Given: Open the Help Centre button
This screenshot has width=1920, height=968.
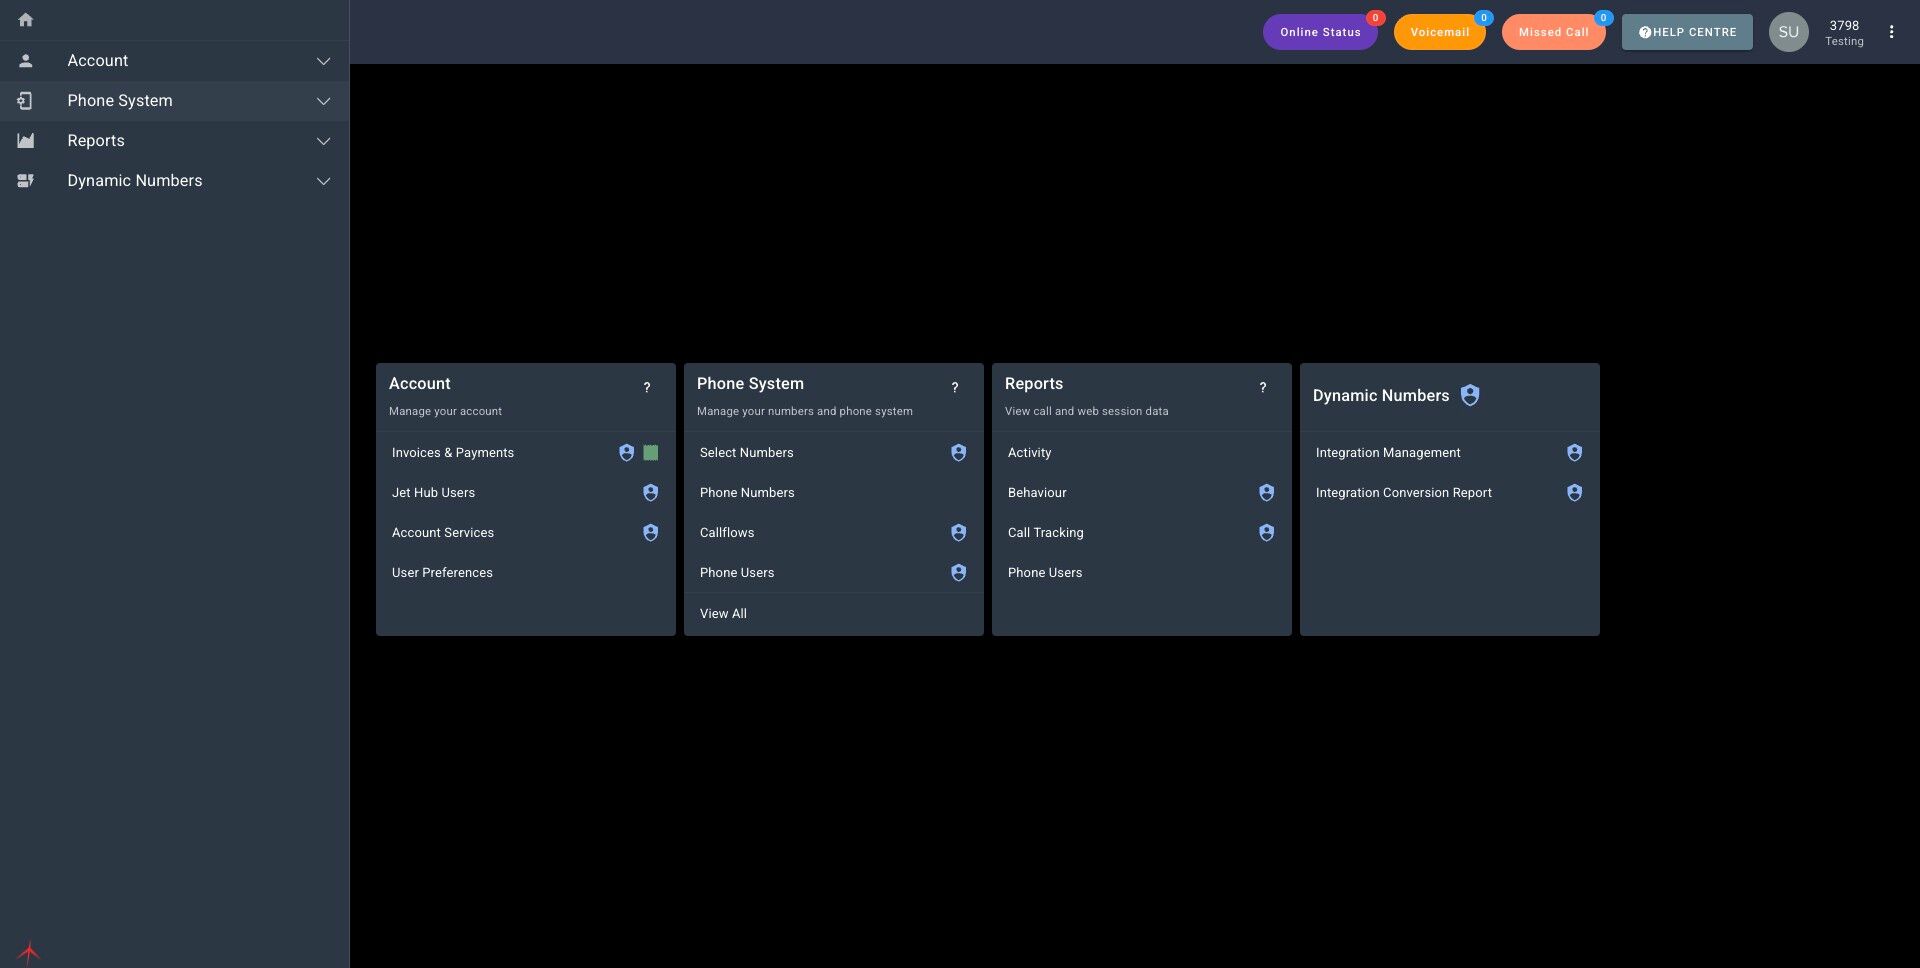Looking at the screenshot, I should click(x=1687, y=32).
